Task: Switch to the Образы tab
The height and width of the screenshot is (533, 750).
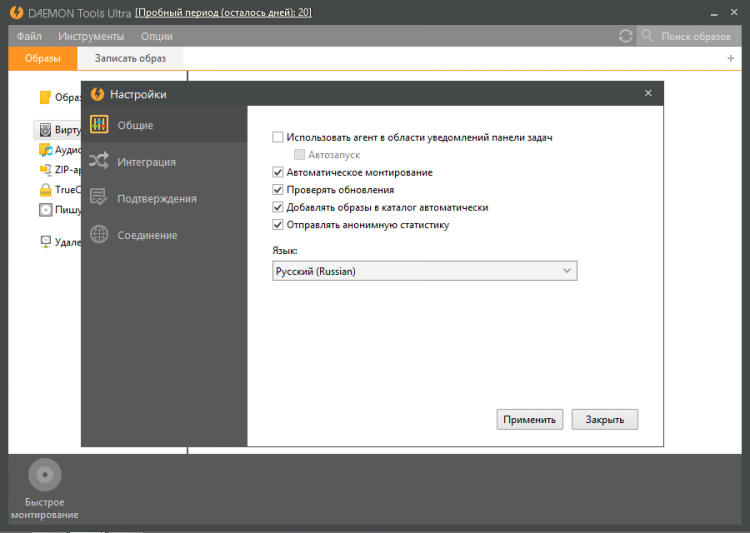Action: click(43, 58)
